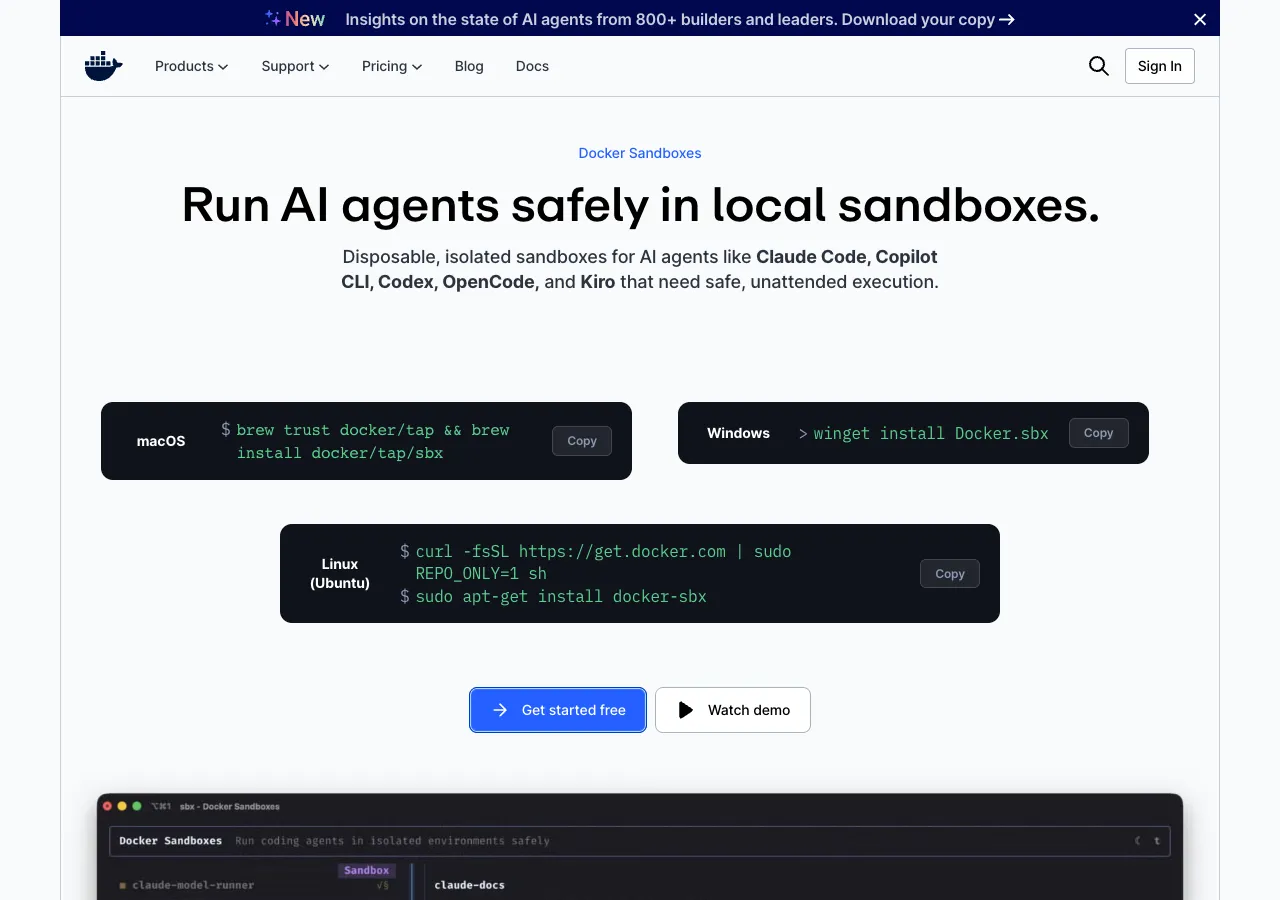Click Get started free button
This screenshot has height=900, width=1280.
click(x=558, y=710)
